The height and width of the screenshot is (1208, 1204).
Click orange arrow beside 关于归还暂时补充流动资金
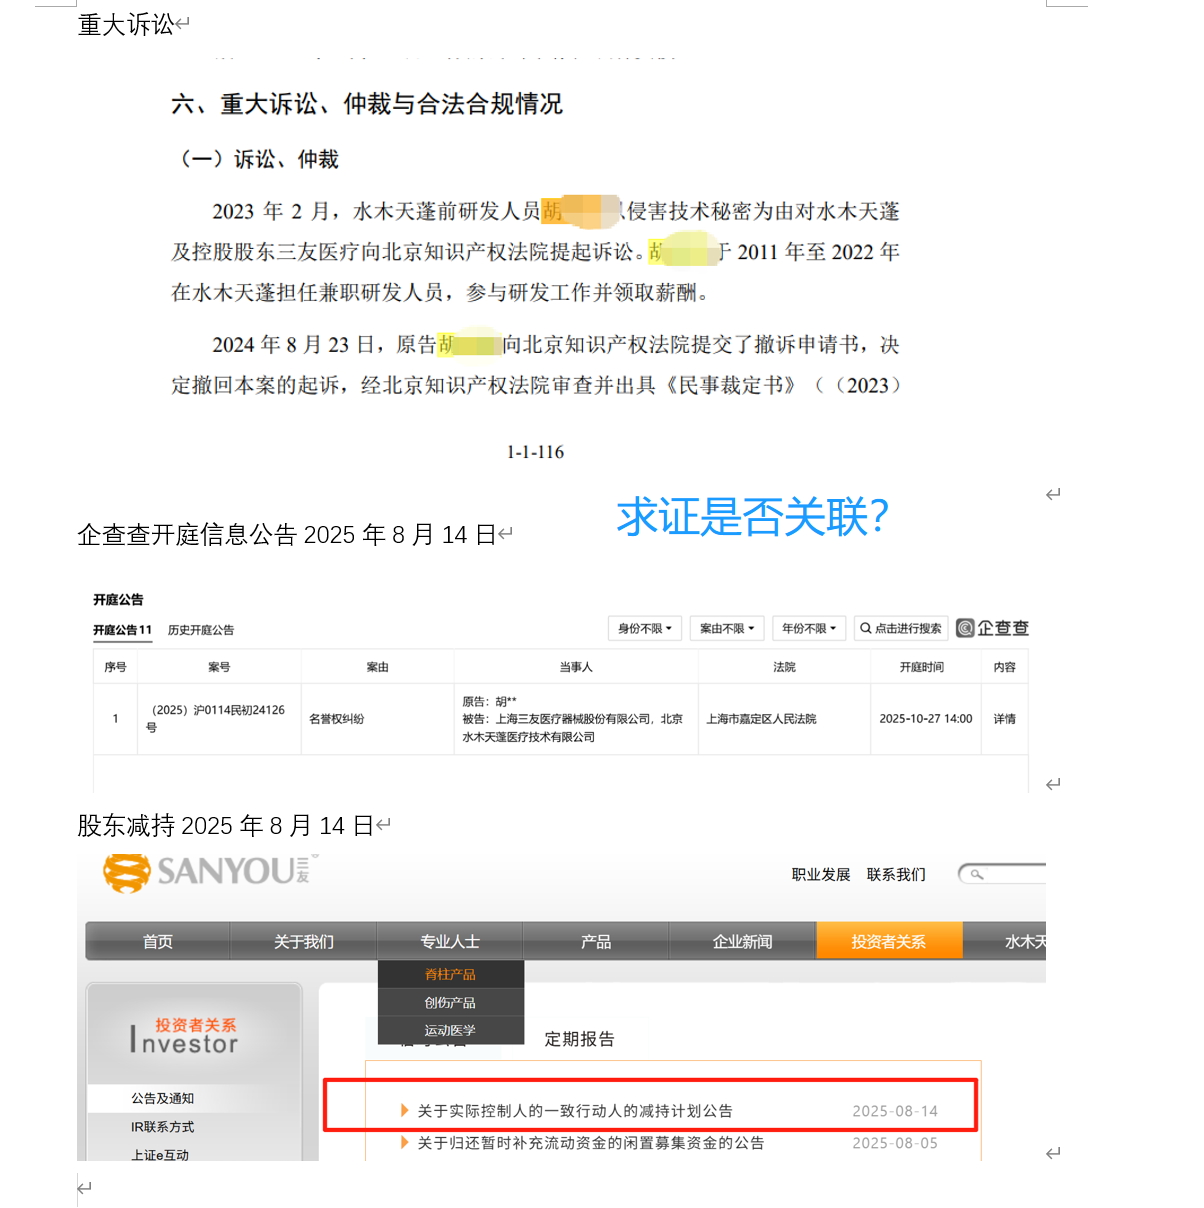point(405,1142)
